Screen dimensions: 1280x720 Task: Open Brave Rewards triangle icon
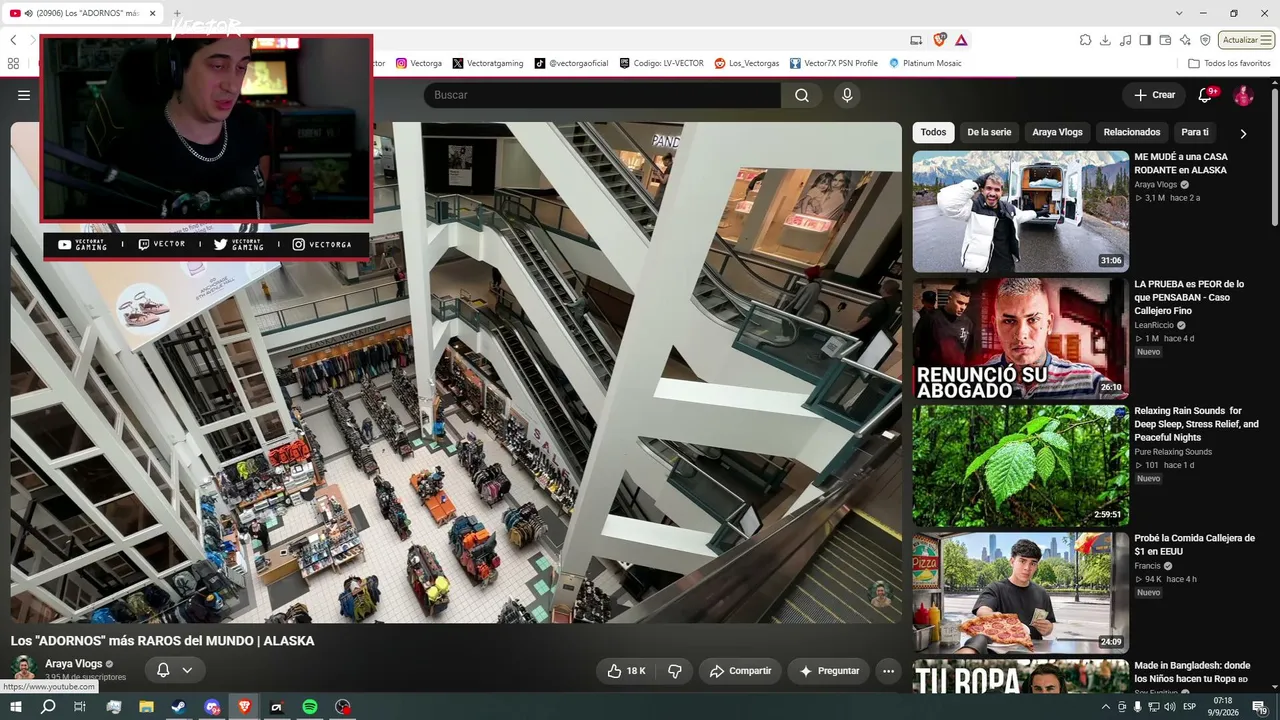click(961, 40)
